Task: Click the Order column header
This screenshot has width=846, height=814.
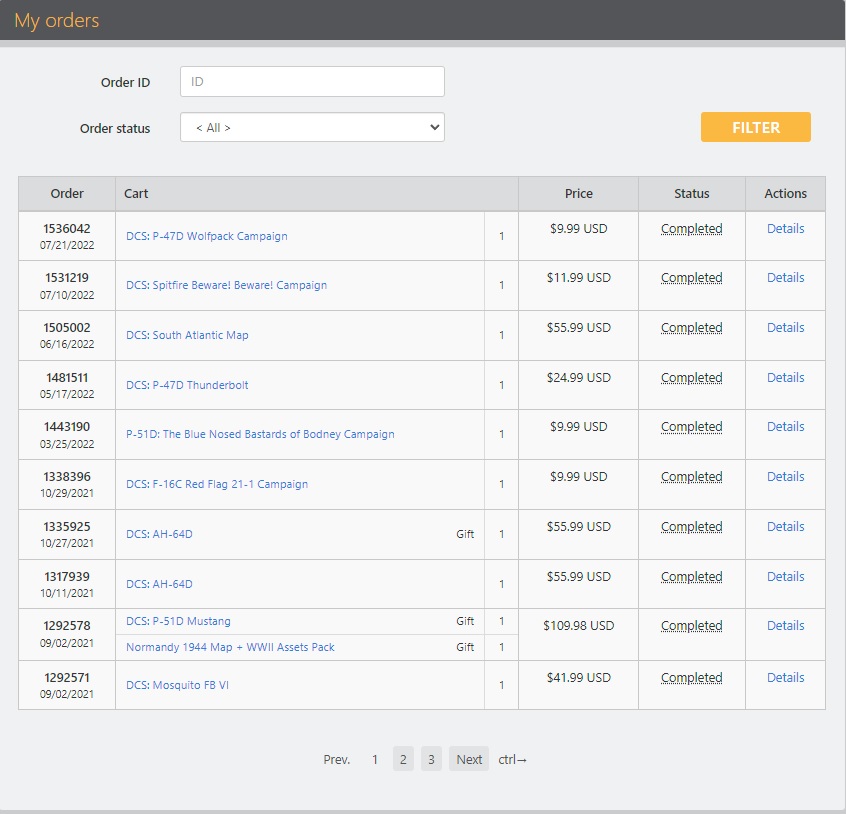Action: click(67, 194)
